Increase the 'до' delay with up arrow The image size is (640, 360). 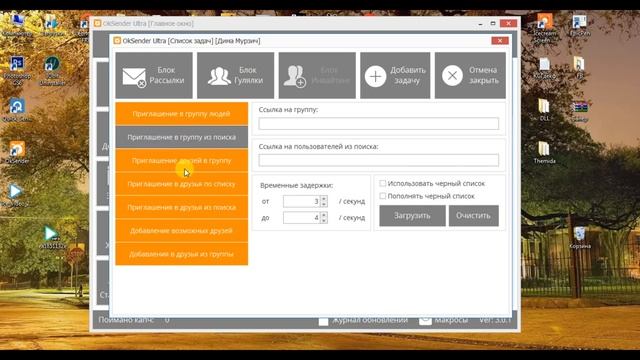pyautogui.click(x=324, y=215)
